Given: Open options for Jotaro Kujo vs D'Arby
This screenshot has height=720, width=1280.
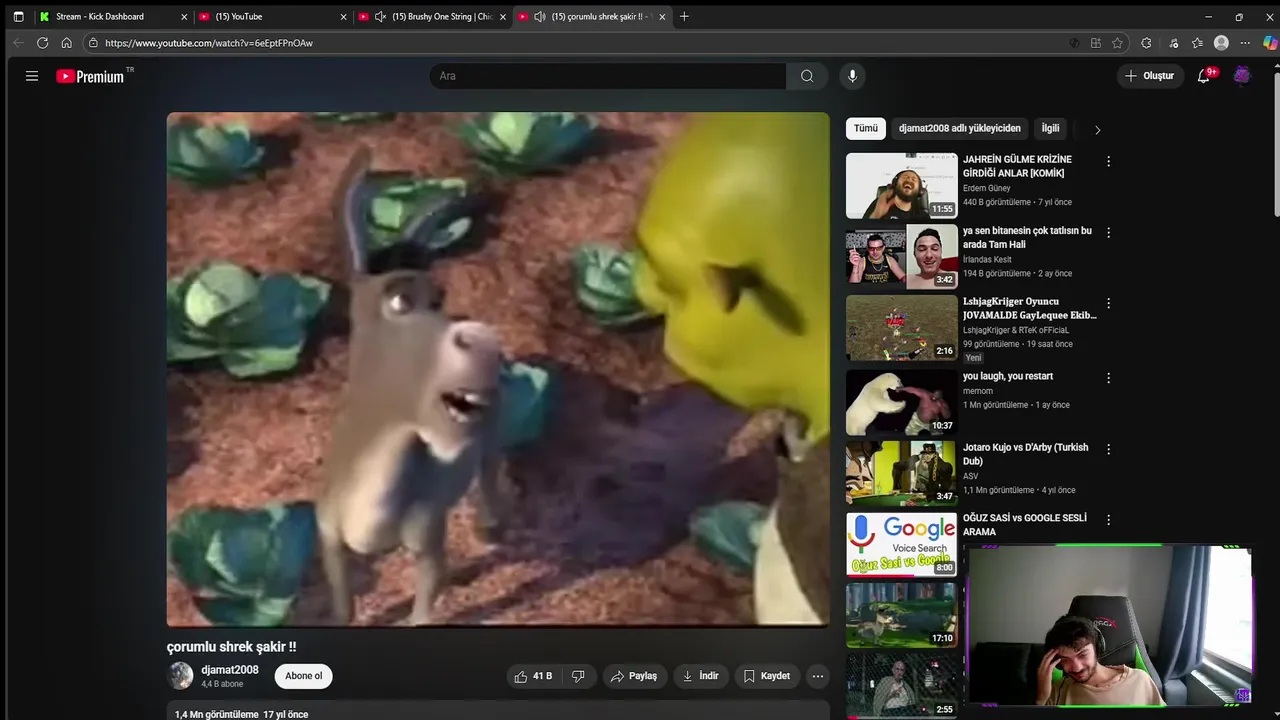Looking at the screenshot, I should tap(1108, 449).
